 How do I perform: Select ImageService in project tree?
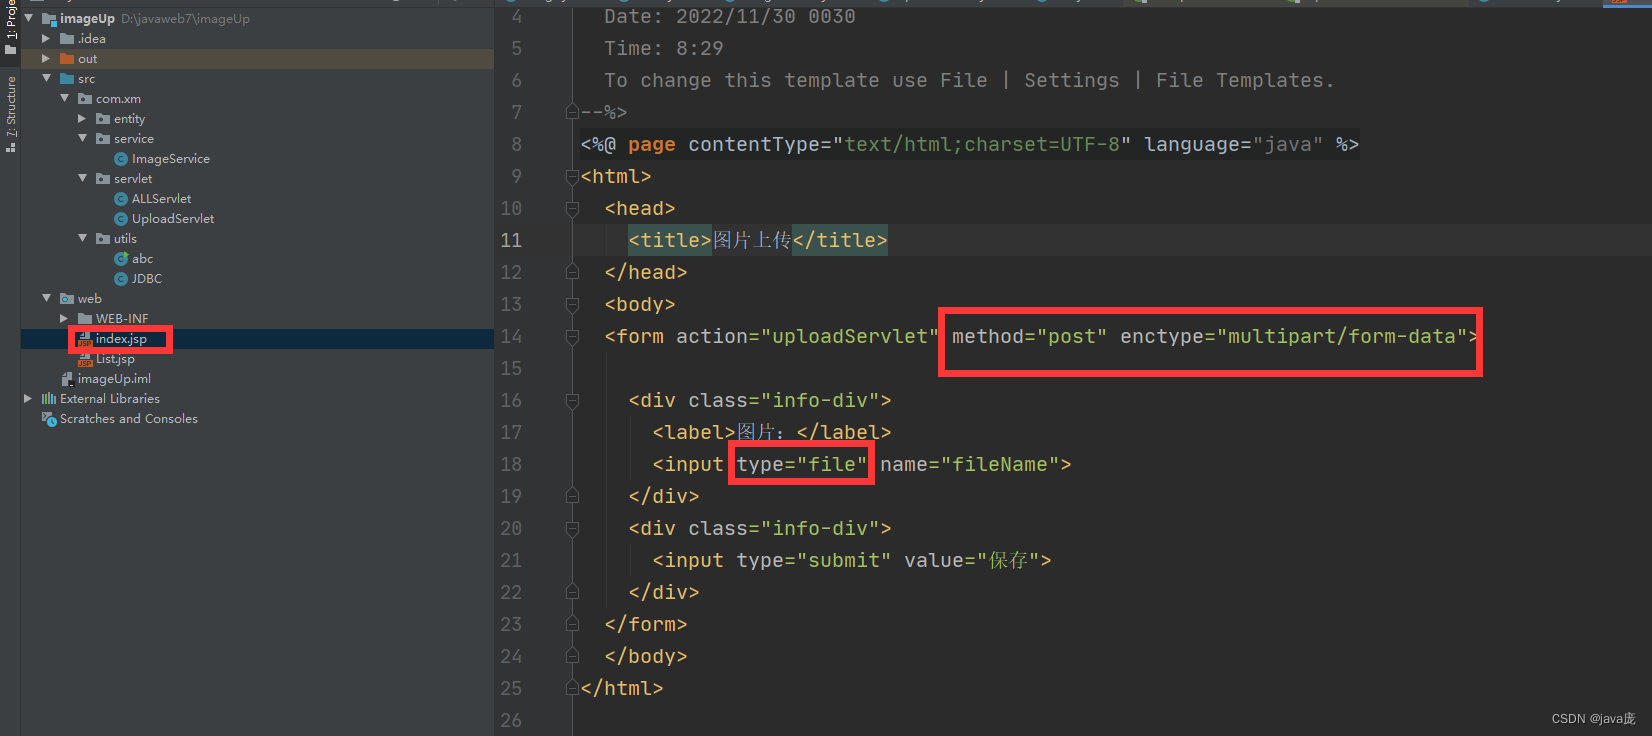(x=171, y=159)
